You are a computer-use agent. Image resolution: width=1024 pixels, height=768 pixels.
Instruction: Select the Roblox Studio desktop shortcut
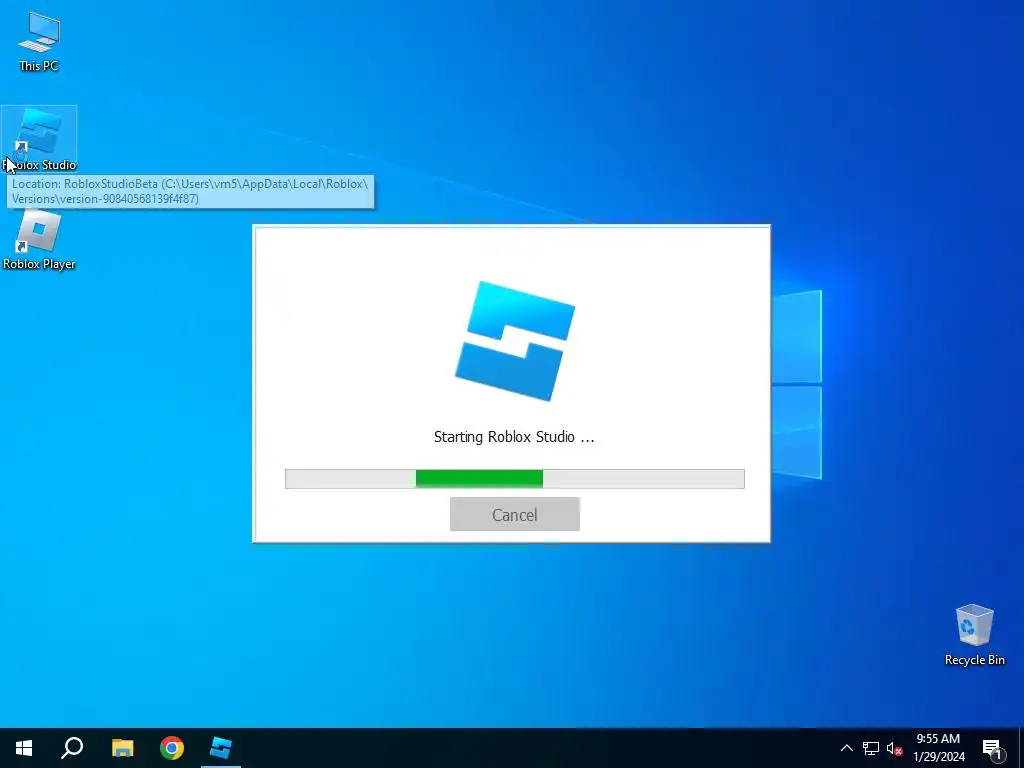(x=39, y=139)
